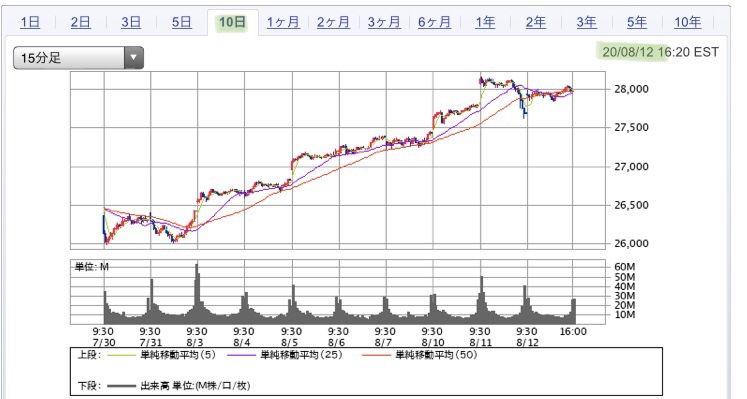
Task: Click the 8/5 date axis label
Action: pos(289,342)
